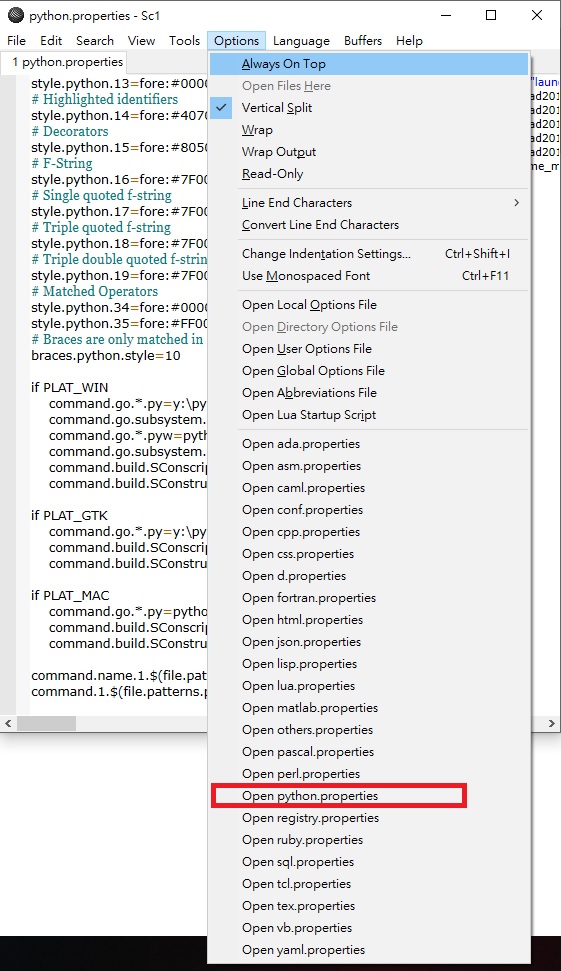Choose Open fortran.properties
The image size is (561, 971).
tap(369, 598)
